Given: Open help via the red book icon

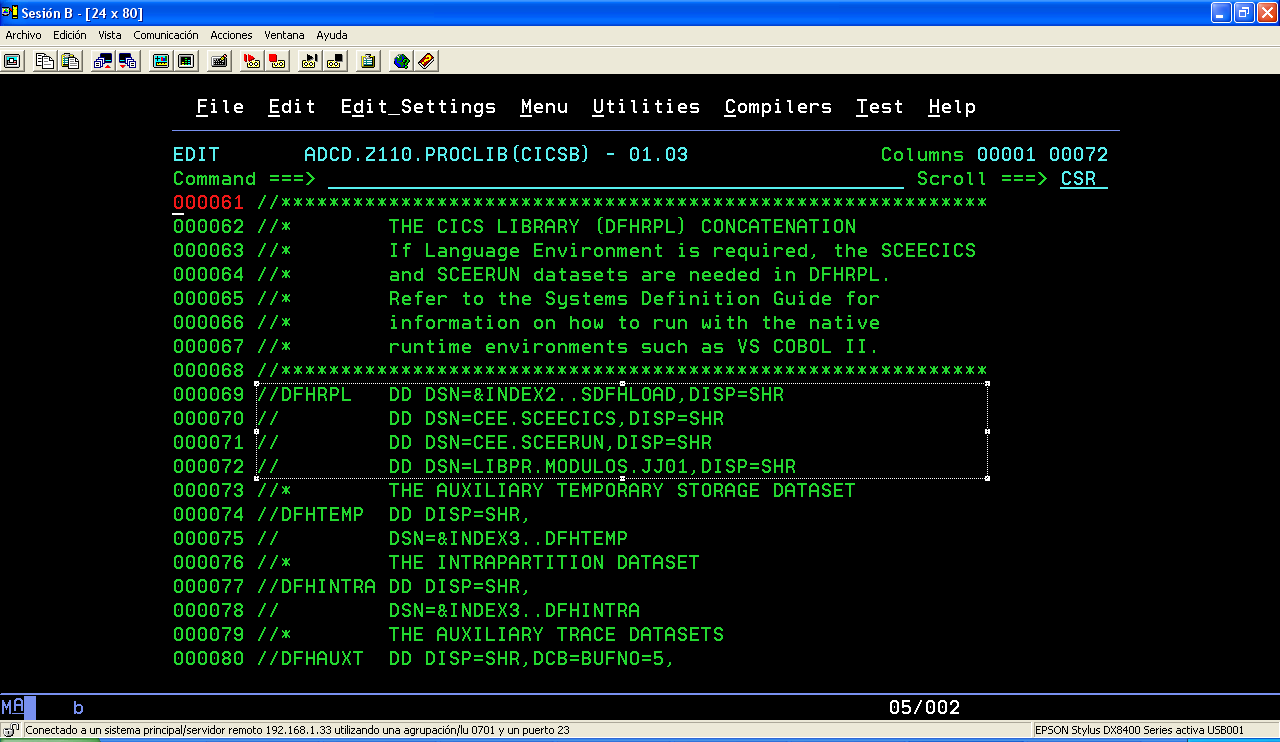Looking at the screenshot, I should coord(423,61).
